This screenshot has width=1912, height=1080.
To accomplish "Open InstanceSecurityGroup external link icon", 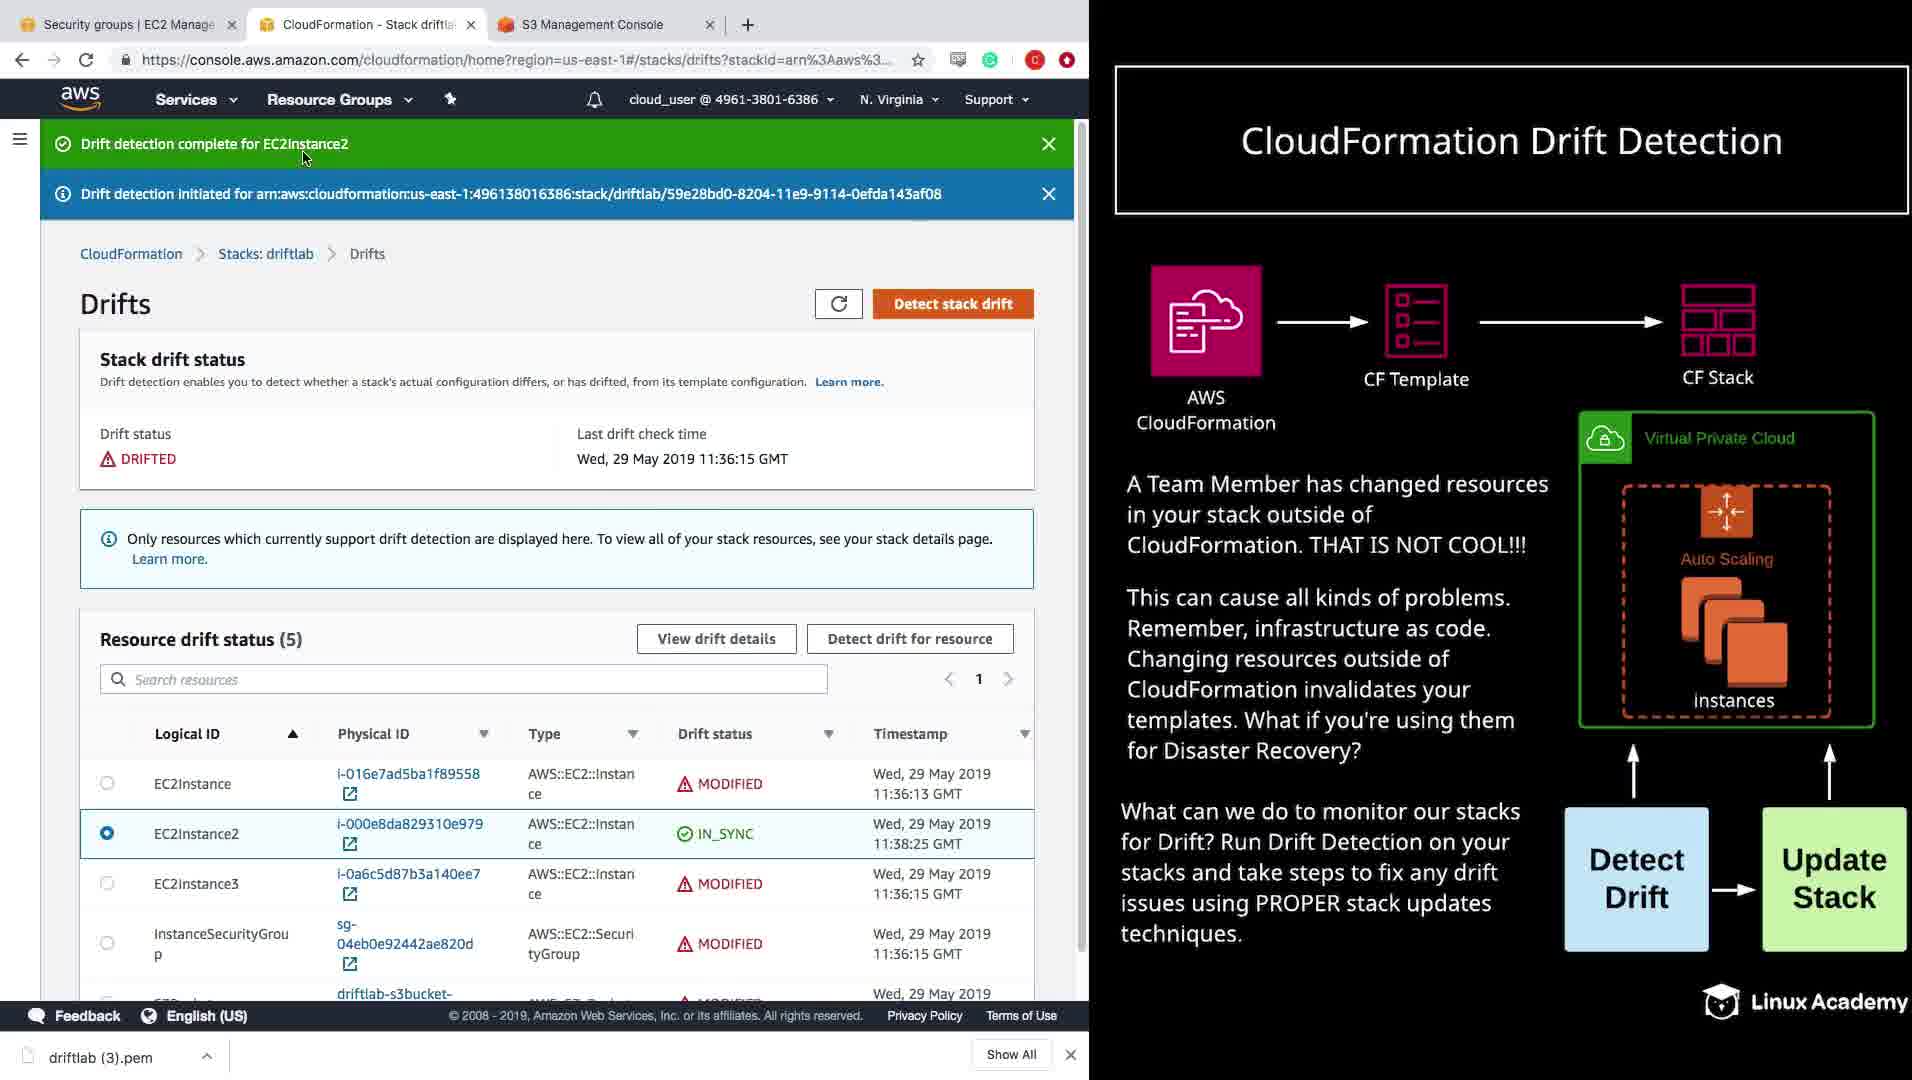I will click(350, 964).
